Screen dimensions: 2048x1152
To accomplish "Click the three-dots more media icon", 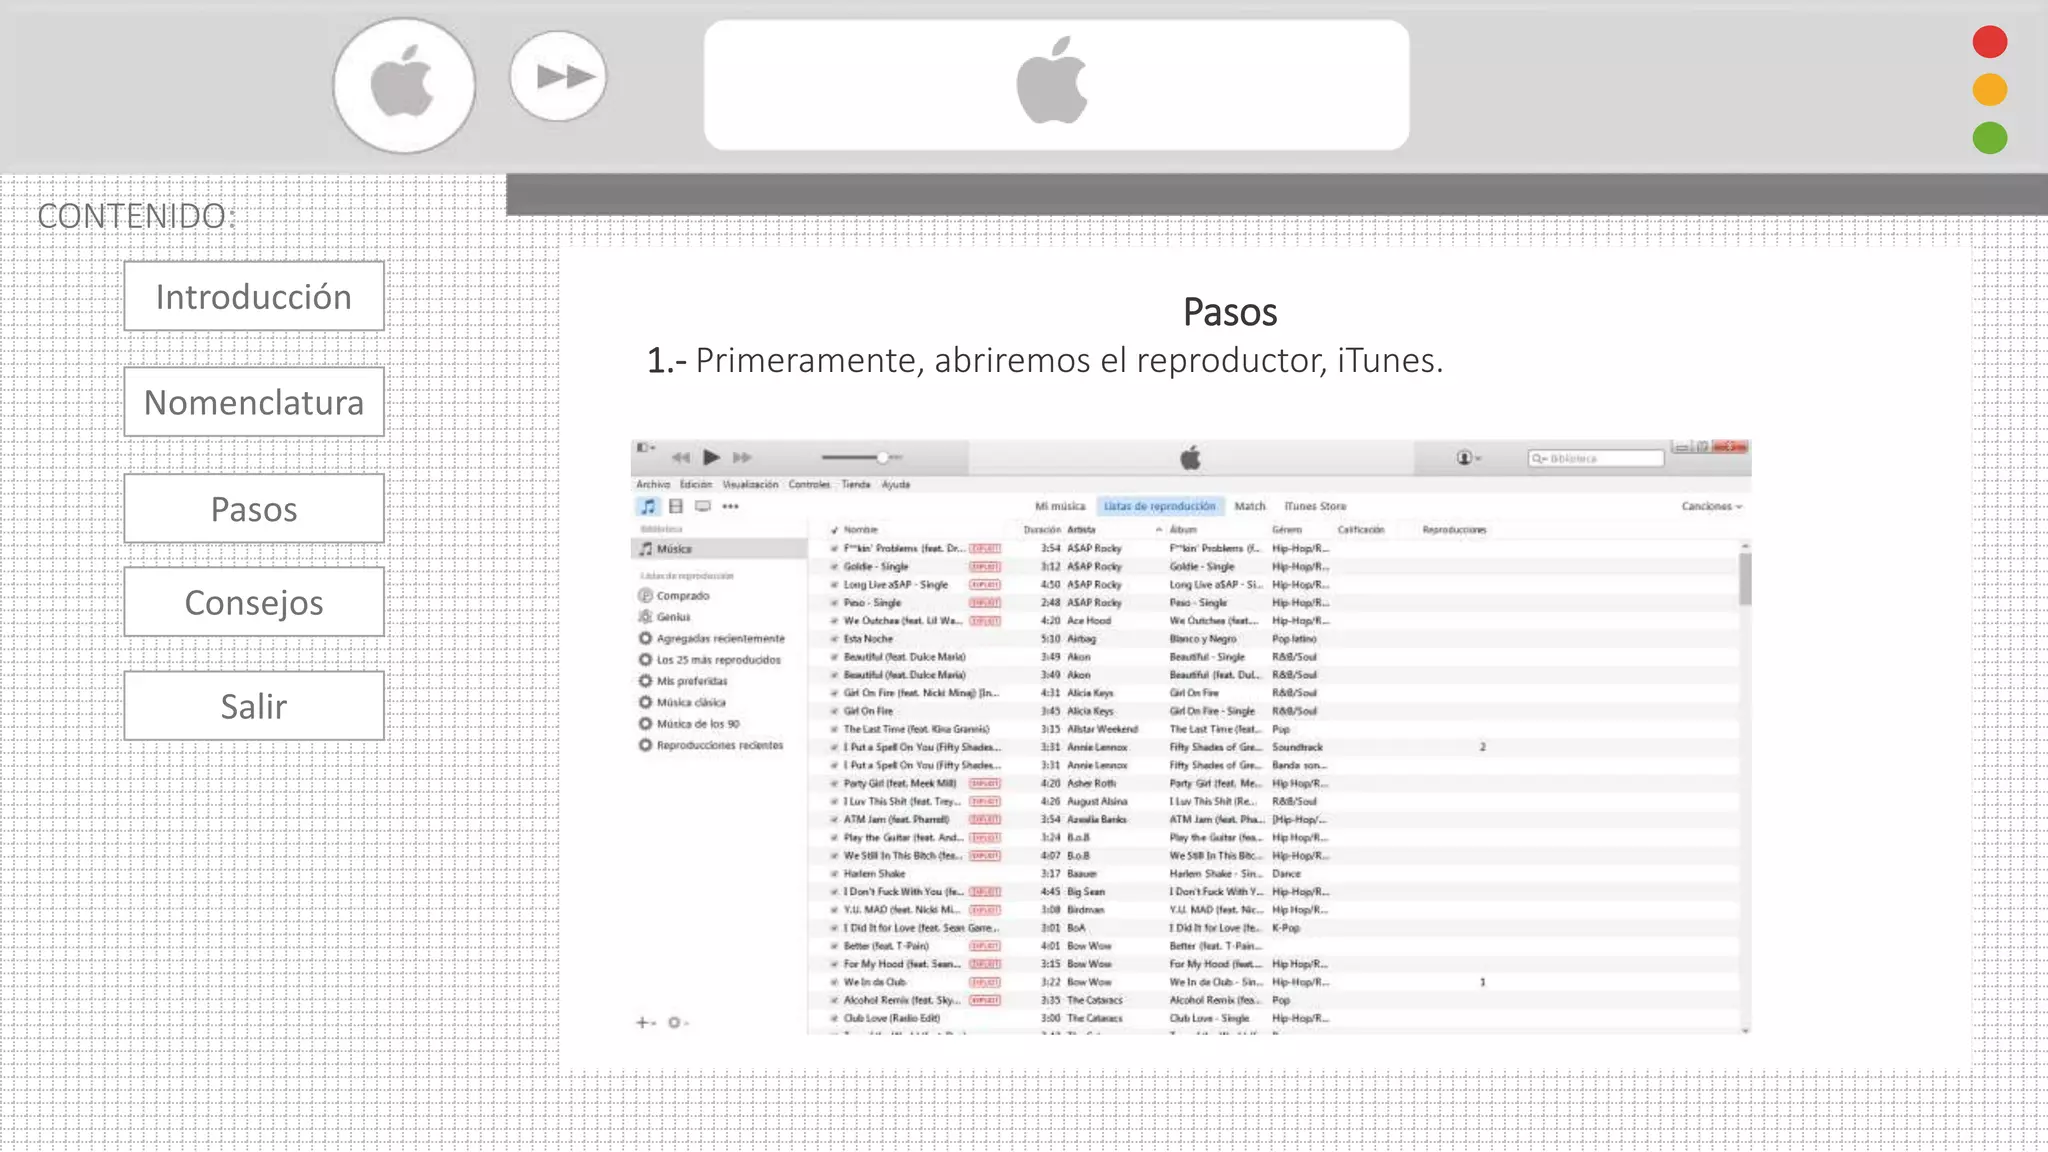I will click(x=731, y=507).
